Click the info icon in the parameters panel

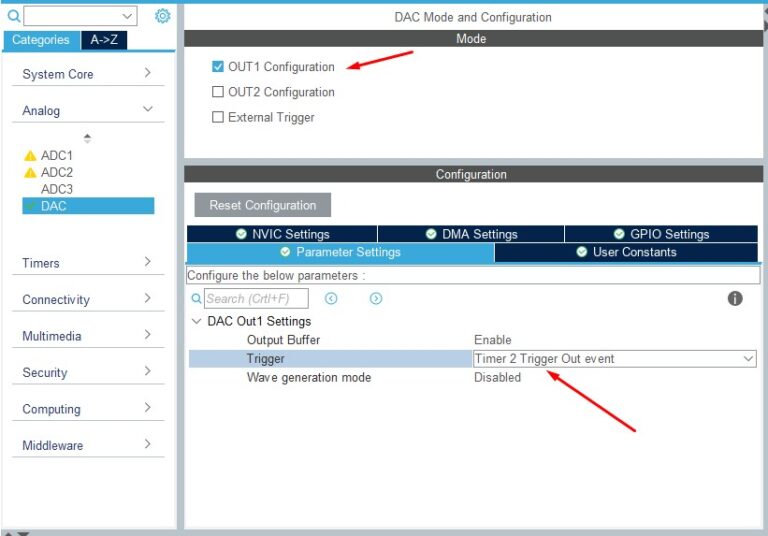click(x=735, y=298)
